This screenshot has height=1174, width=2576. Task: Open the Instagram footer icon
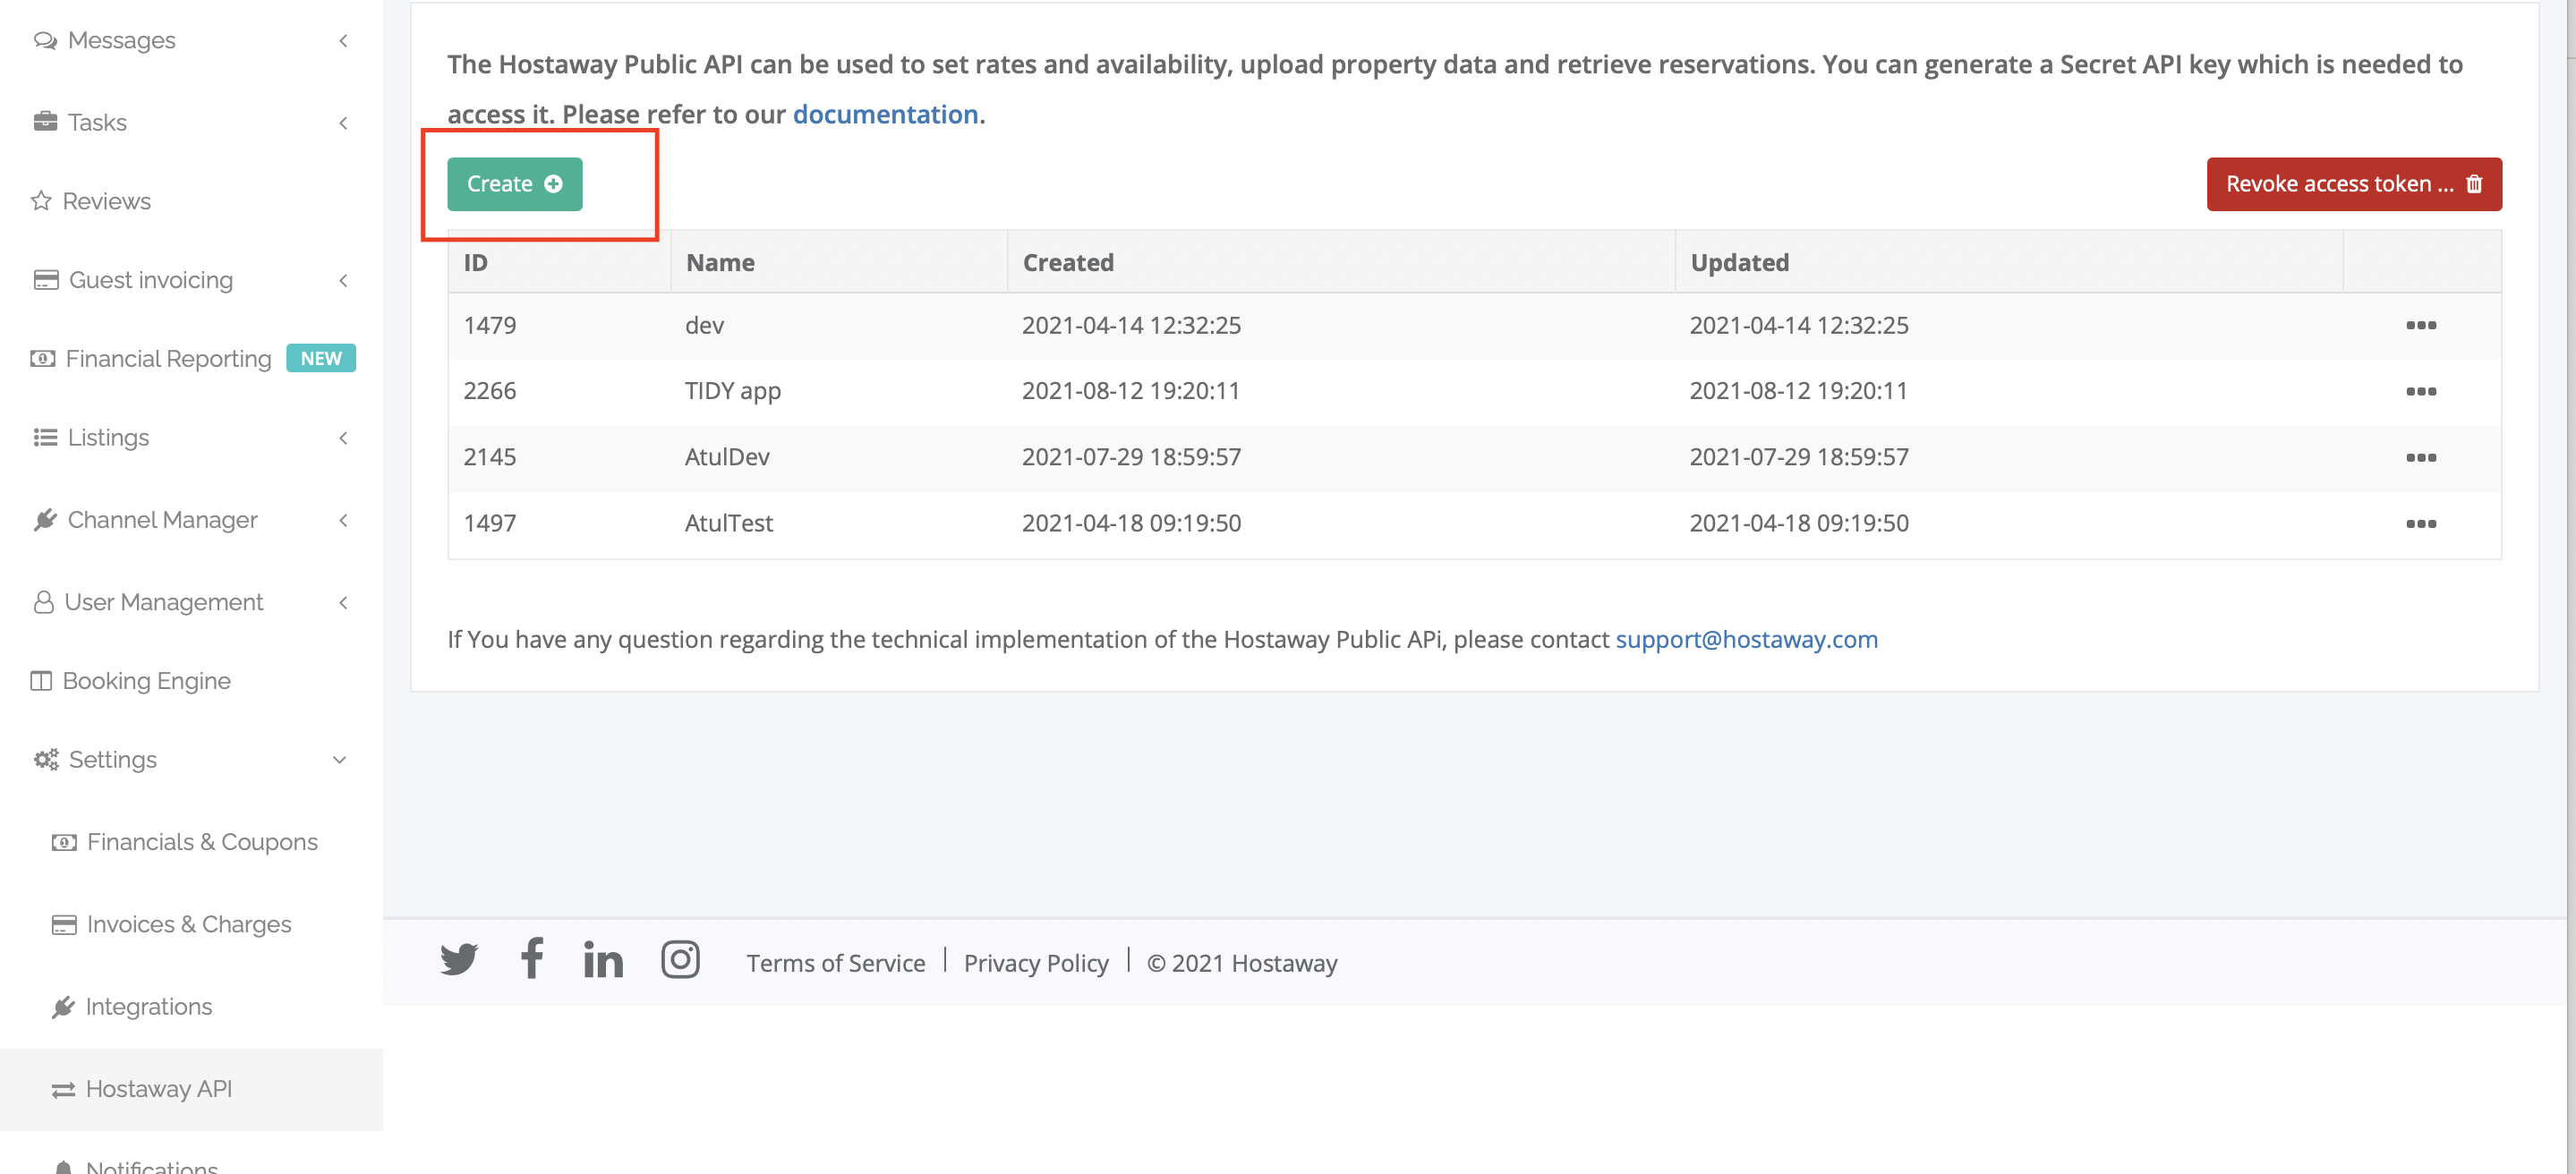coord(680,959)
